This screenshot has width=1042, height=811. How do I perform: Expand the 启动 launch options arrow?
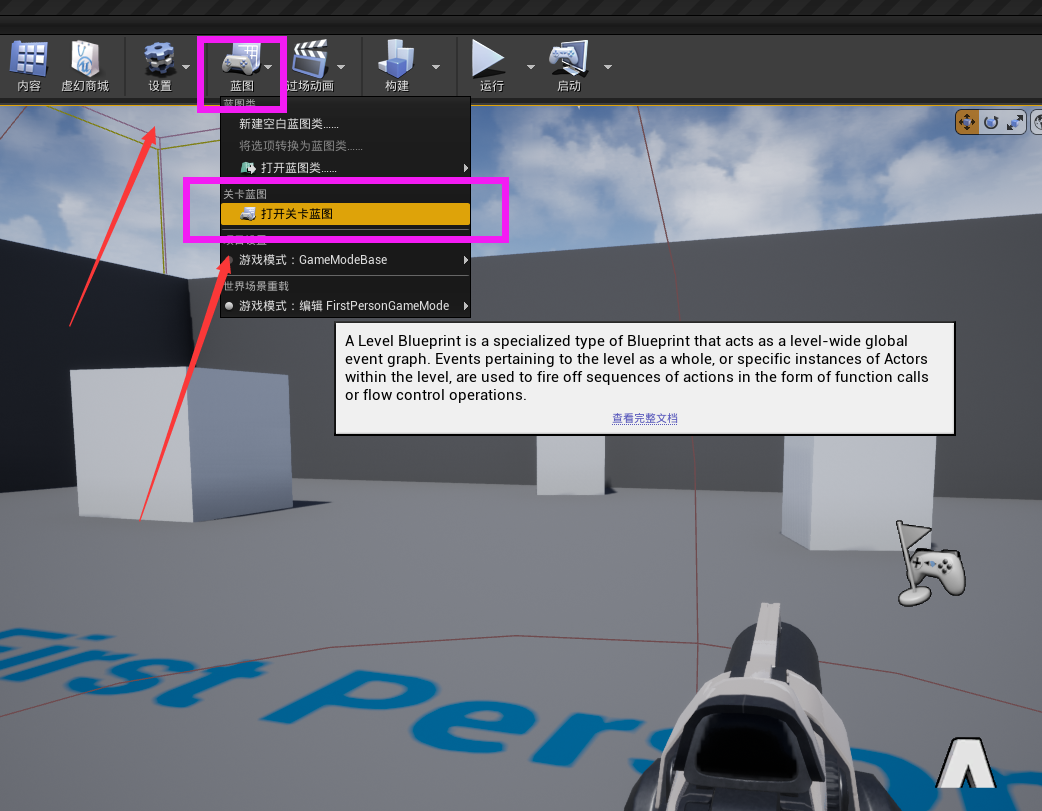[x=607, y=66]
